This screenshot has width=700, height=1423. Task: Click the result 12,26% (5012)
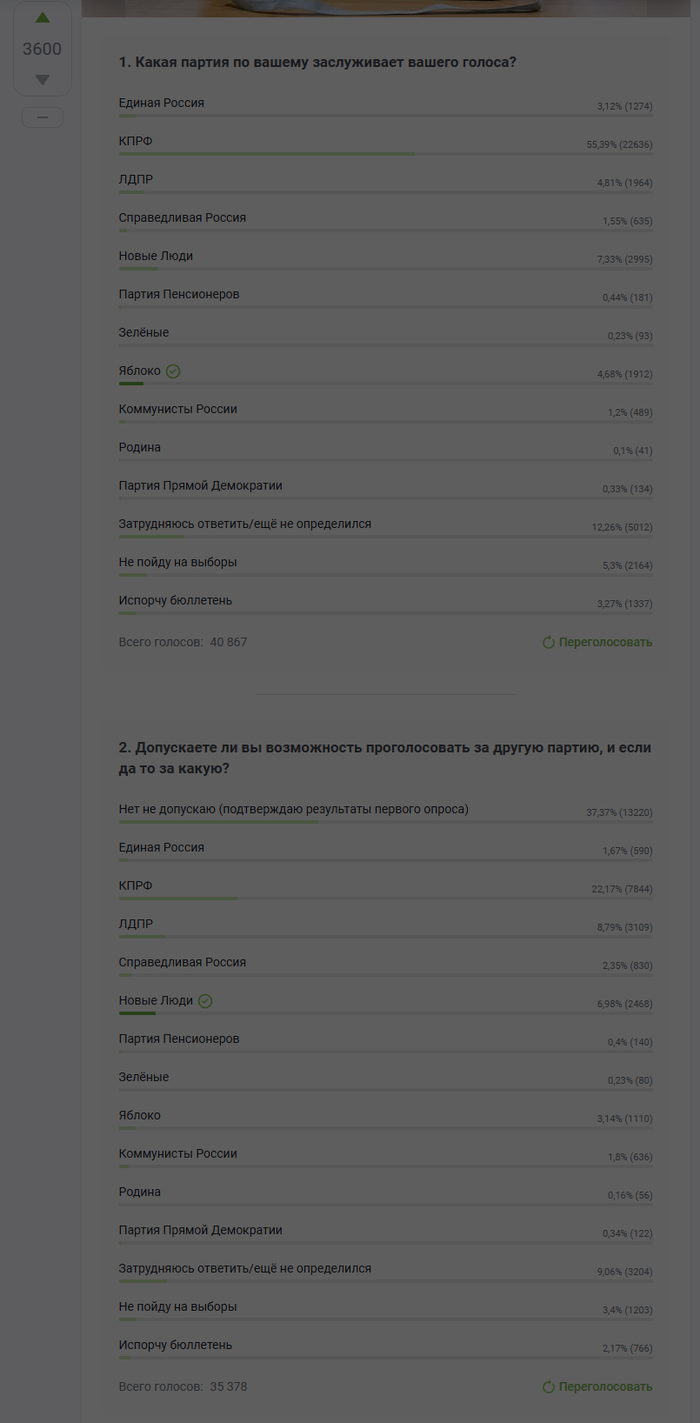point(622,527)
